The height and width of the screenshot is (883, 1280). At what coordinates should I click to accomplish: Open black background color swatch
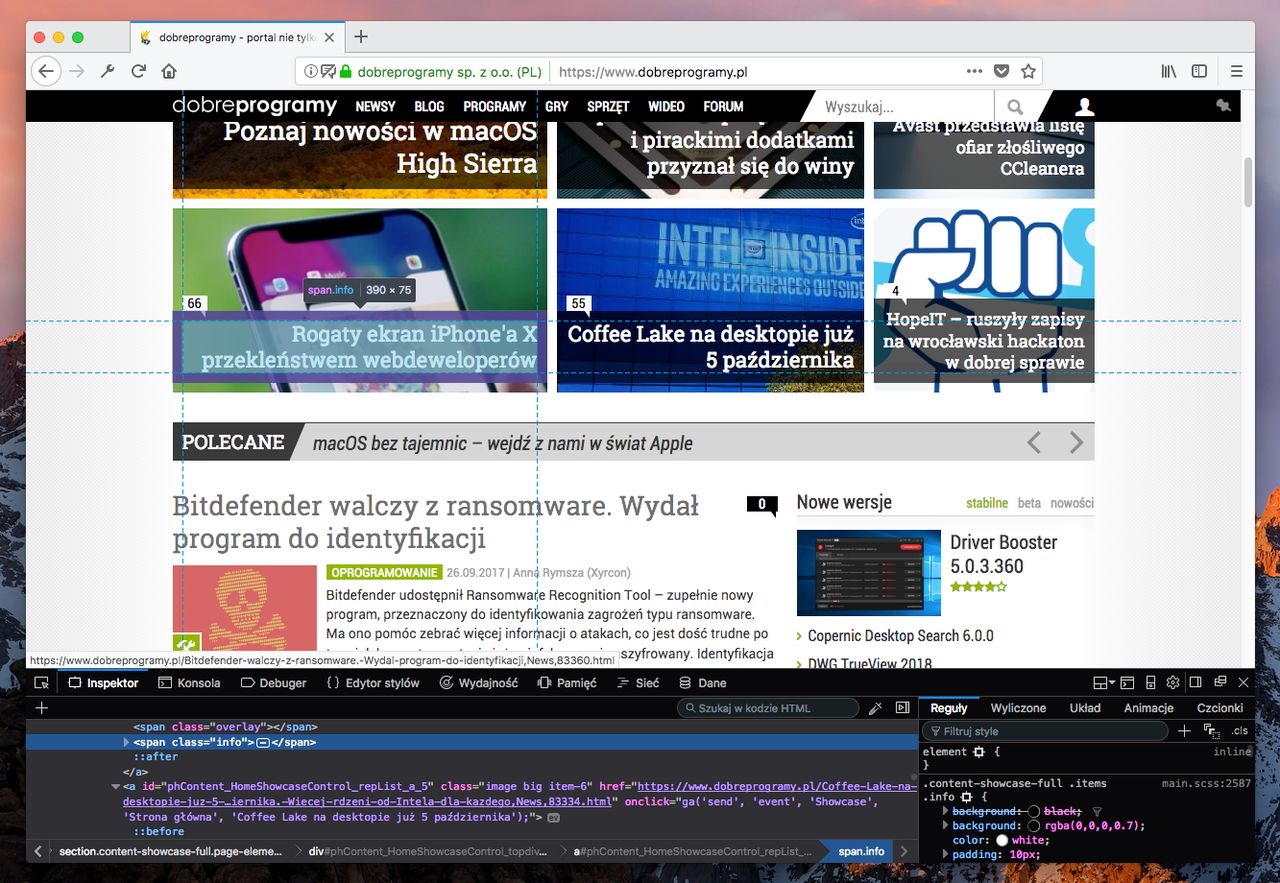click(1034, 811)
